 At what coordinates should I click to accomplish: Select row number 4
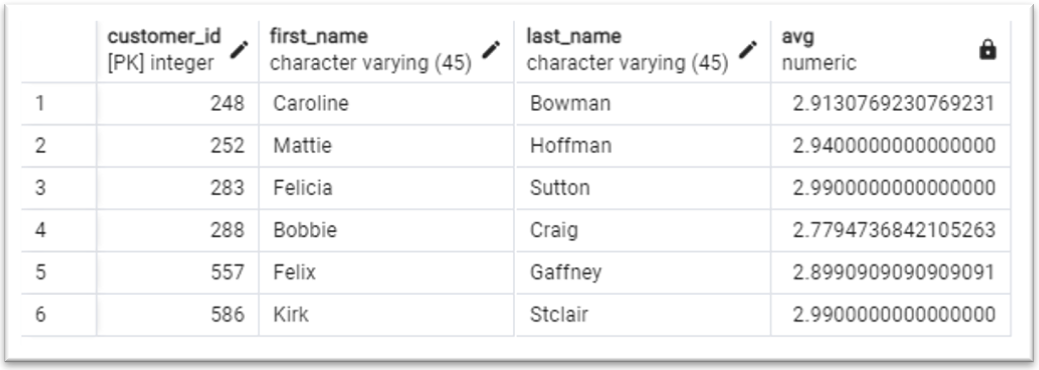[x=59, y=230]
